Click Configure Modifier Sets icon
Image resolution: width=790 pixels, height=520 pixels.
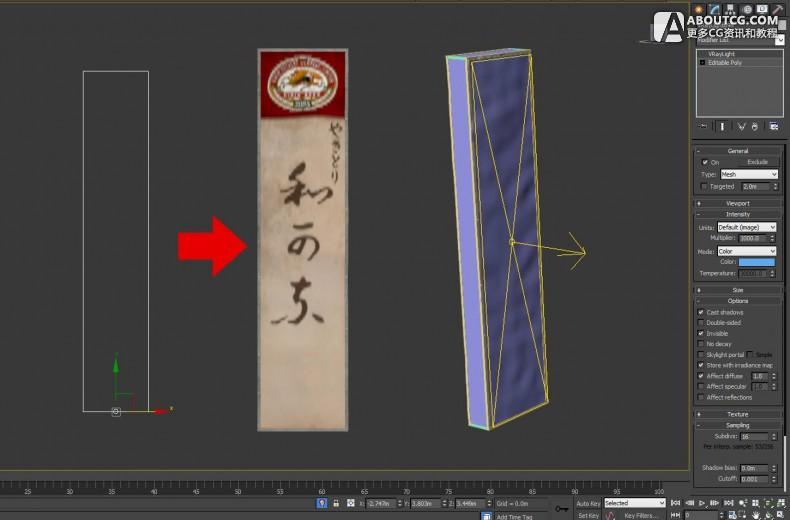click(x=773, y=127)
